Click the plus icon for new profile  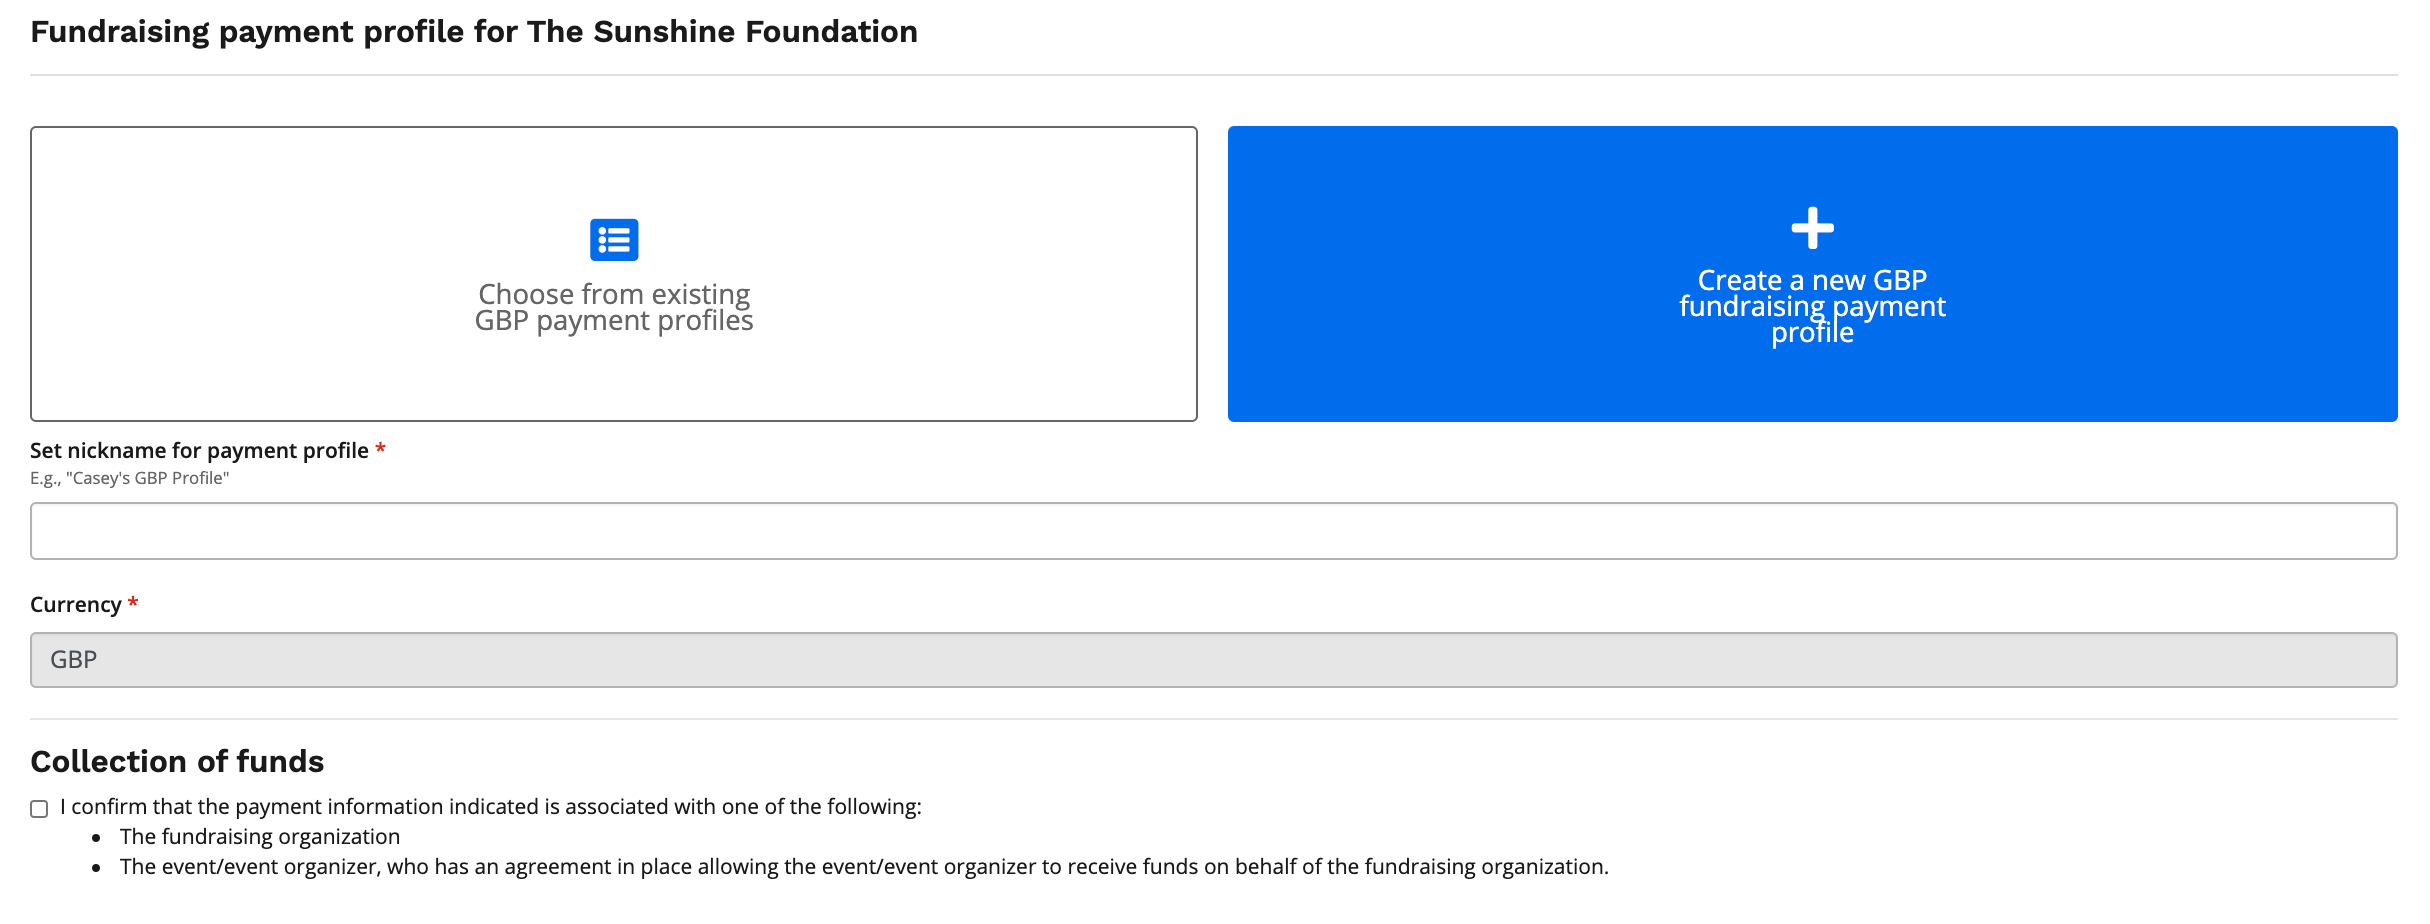pos(1812,228)
